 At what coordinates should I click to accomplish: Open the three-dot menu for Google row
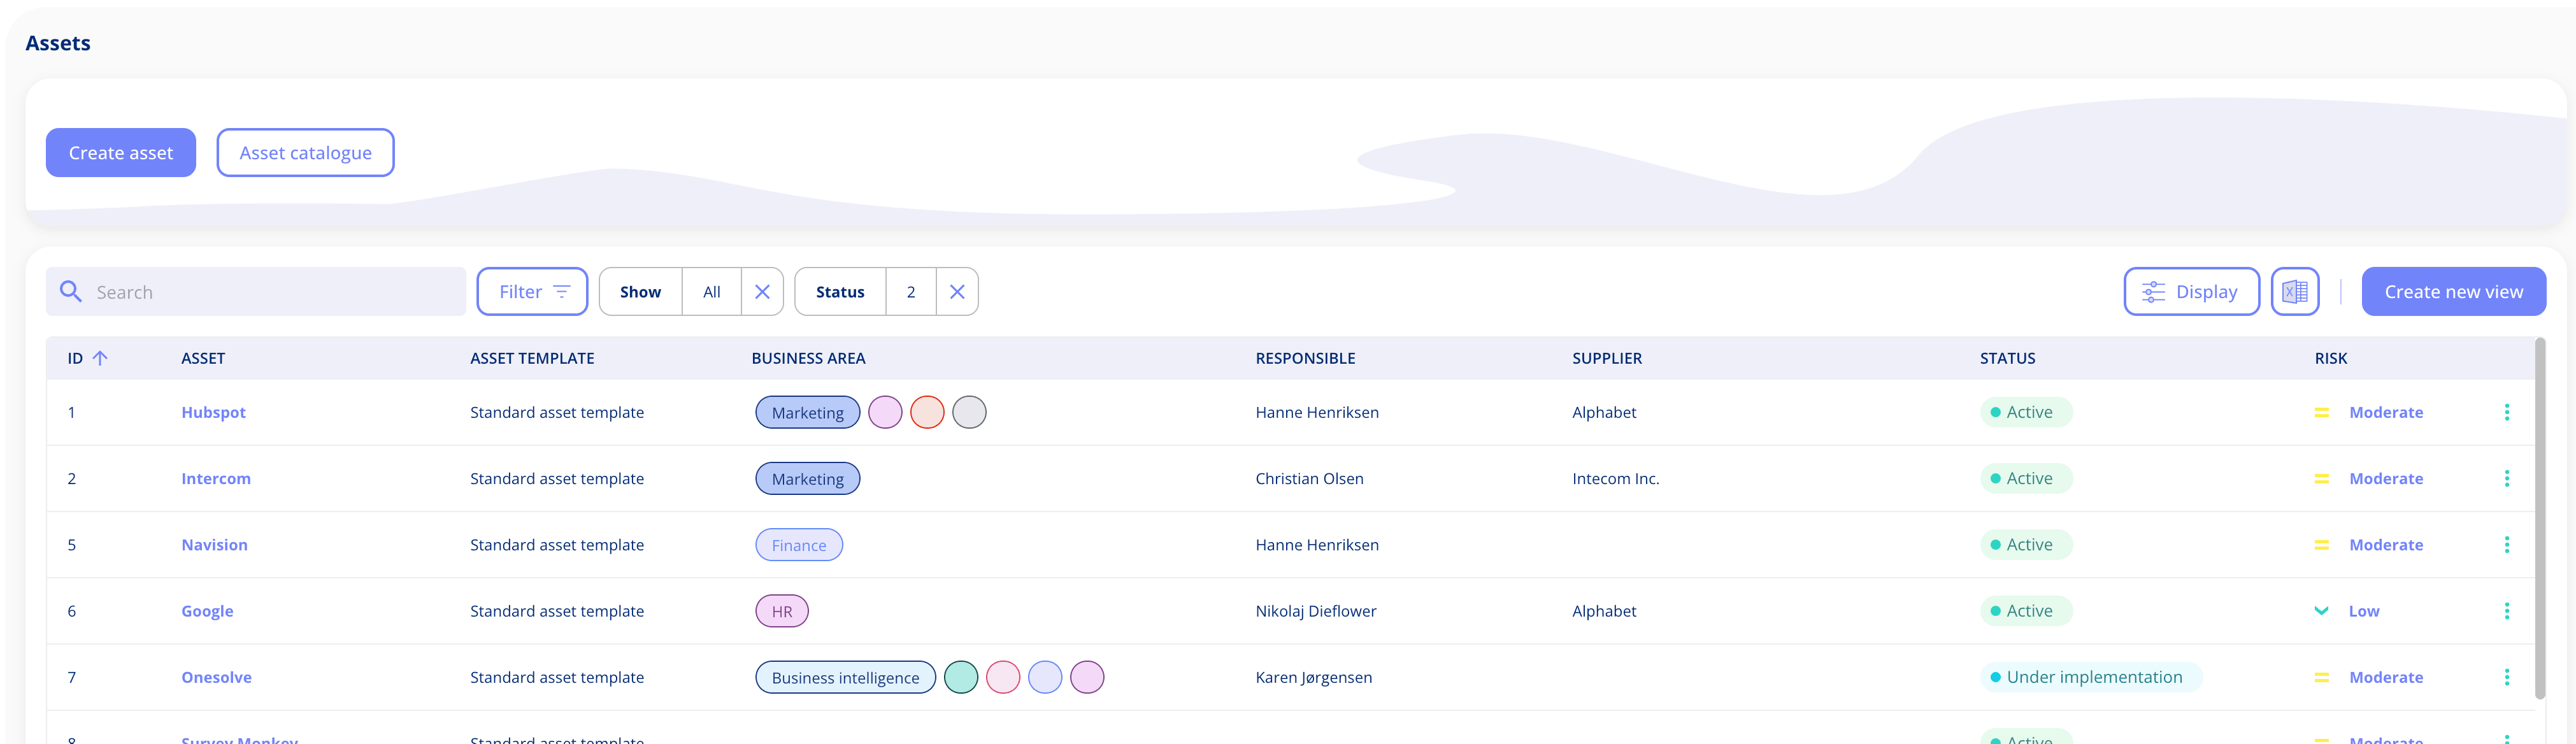2507,610
